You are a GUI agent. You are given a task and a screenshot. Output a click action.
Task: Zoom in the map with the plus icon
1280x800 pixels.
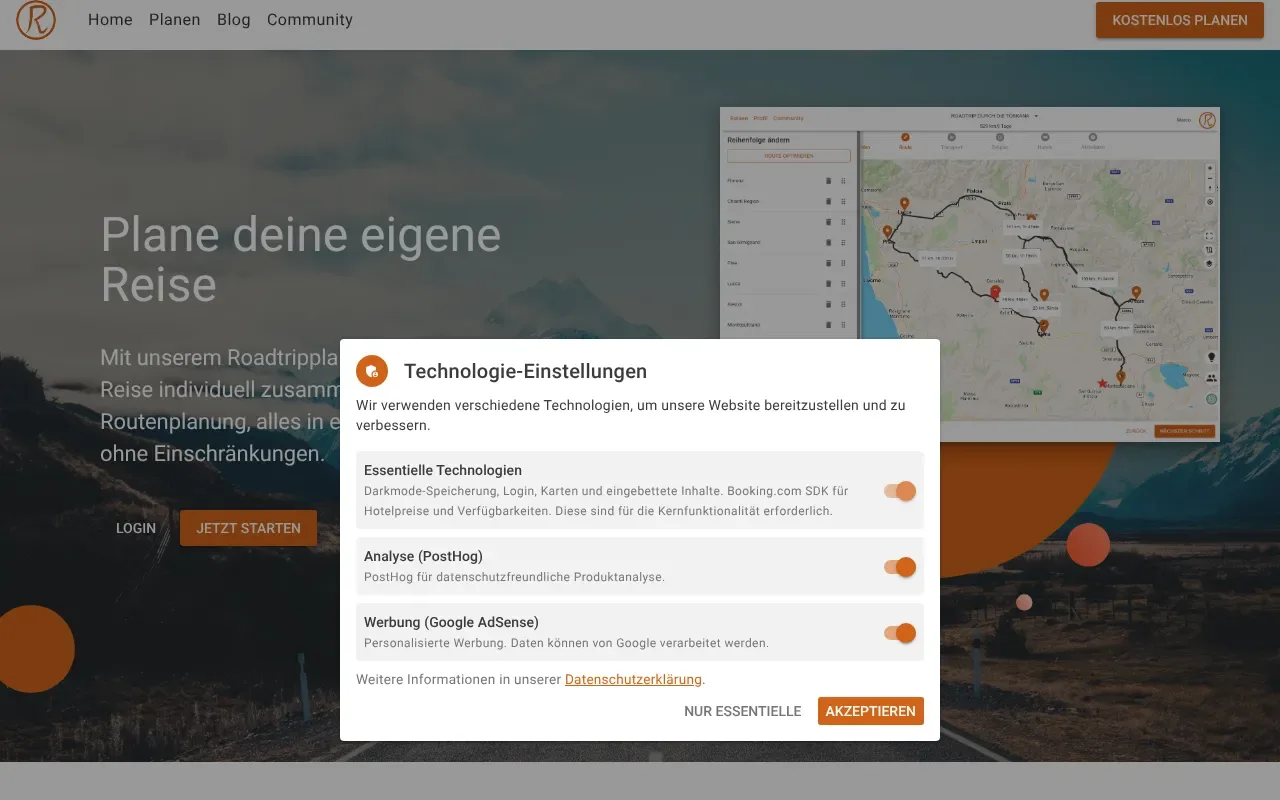pos(1211,167)
